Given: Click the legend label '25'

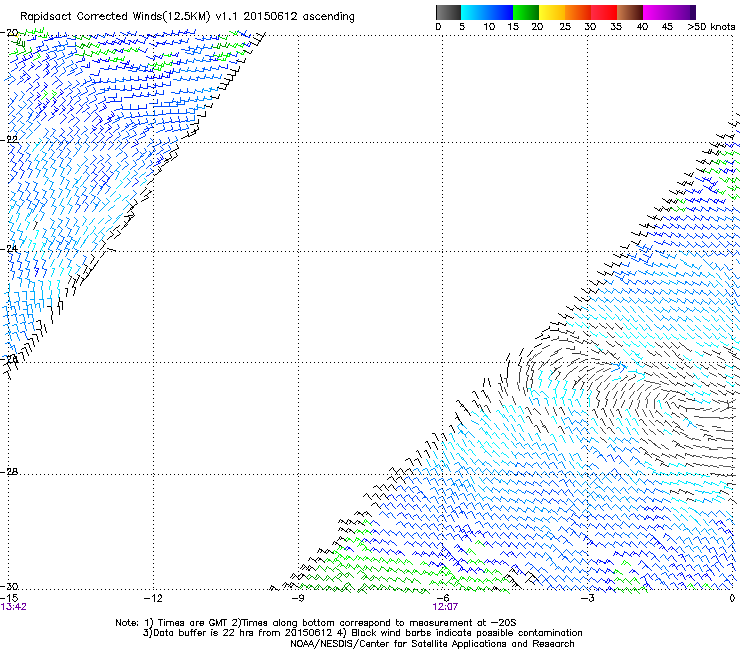Looking at the screenshot, I should click(x=564, y=27).
